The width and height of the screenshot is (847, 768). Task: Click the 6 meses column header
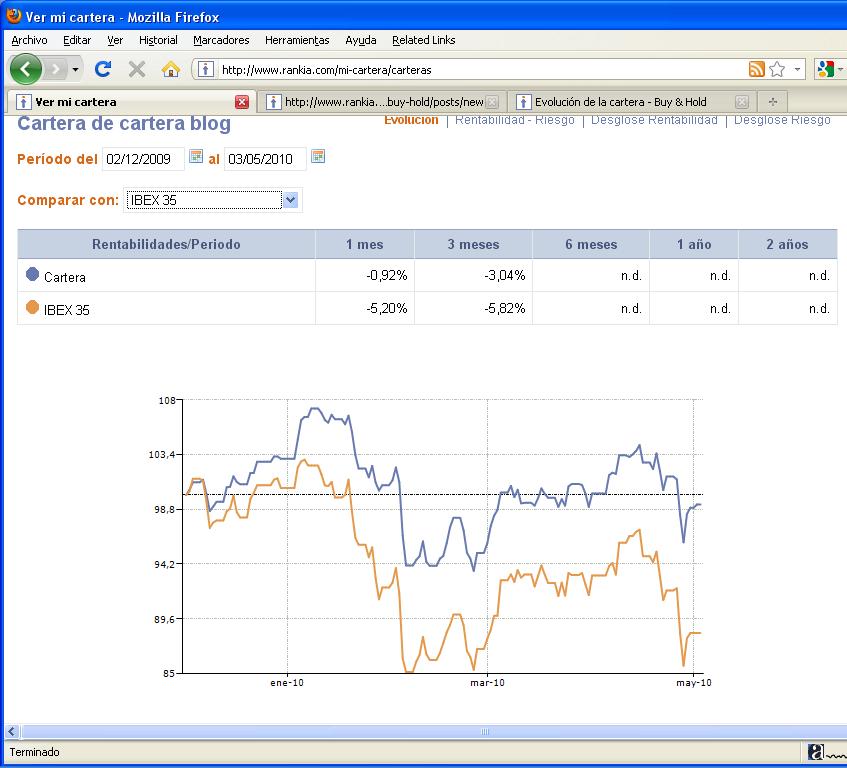tap(591, 244)
